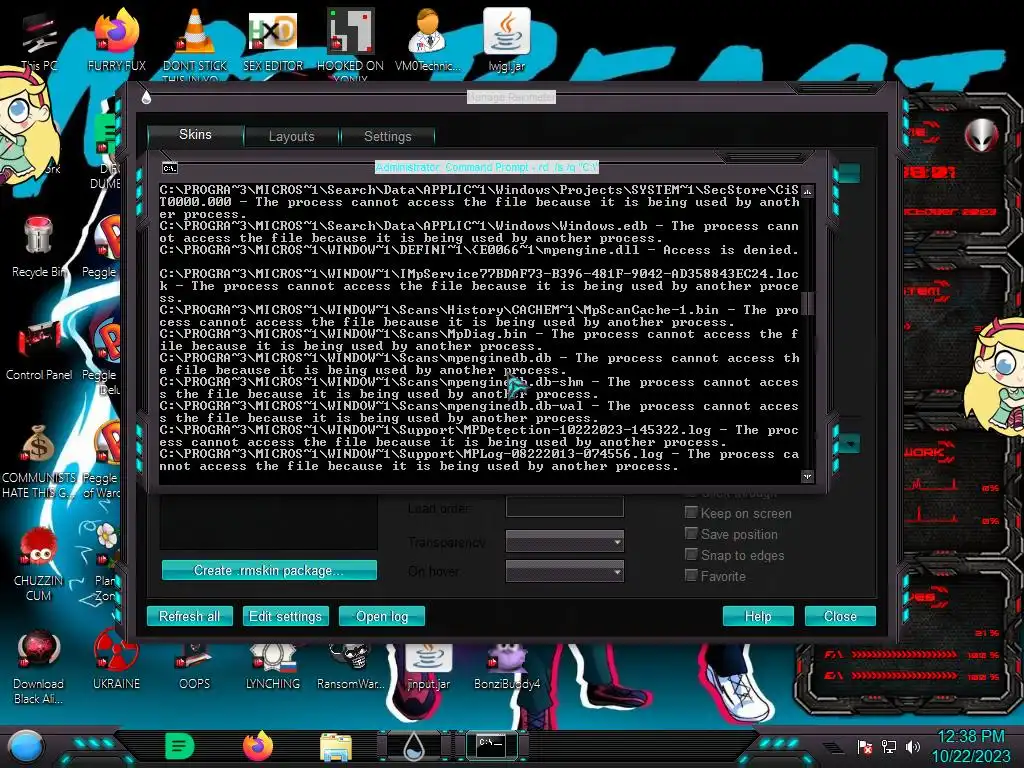This screenshot has height=768, width=1024.
Task: Click Create .rmskin package button
Action: pyautogui.click(x=269, y=570)
